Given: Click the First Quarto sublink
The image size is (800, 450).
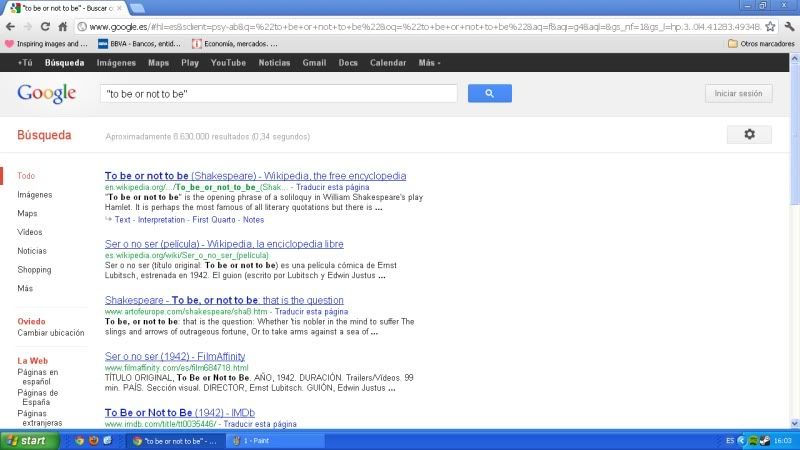Looking at the screenshot, I should (214, 220).
